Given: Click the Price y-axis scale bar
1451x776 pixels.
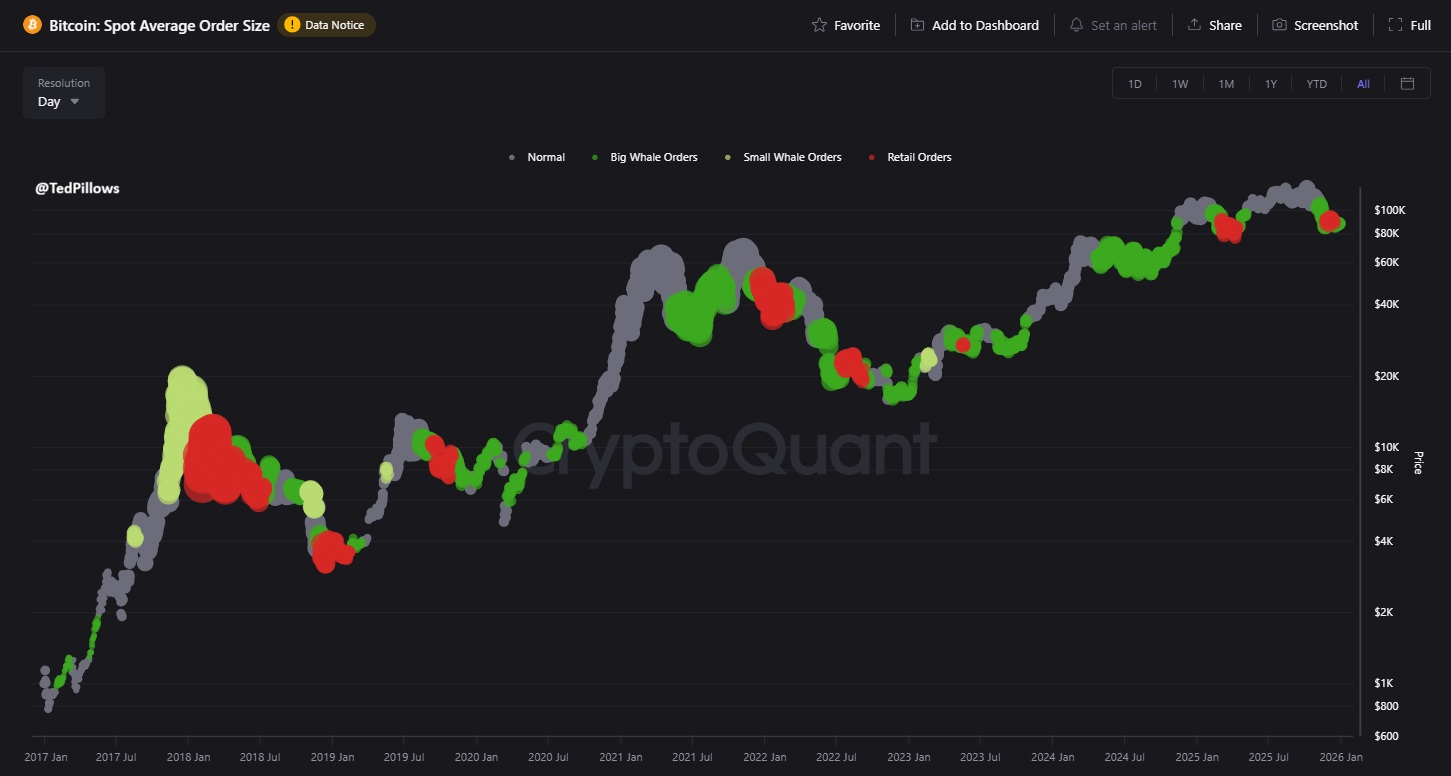Looking at the screenshot, I should point(1361,460).
